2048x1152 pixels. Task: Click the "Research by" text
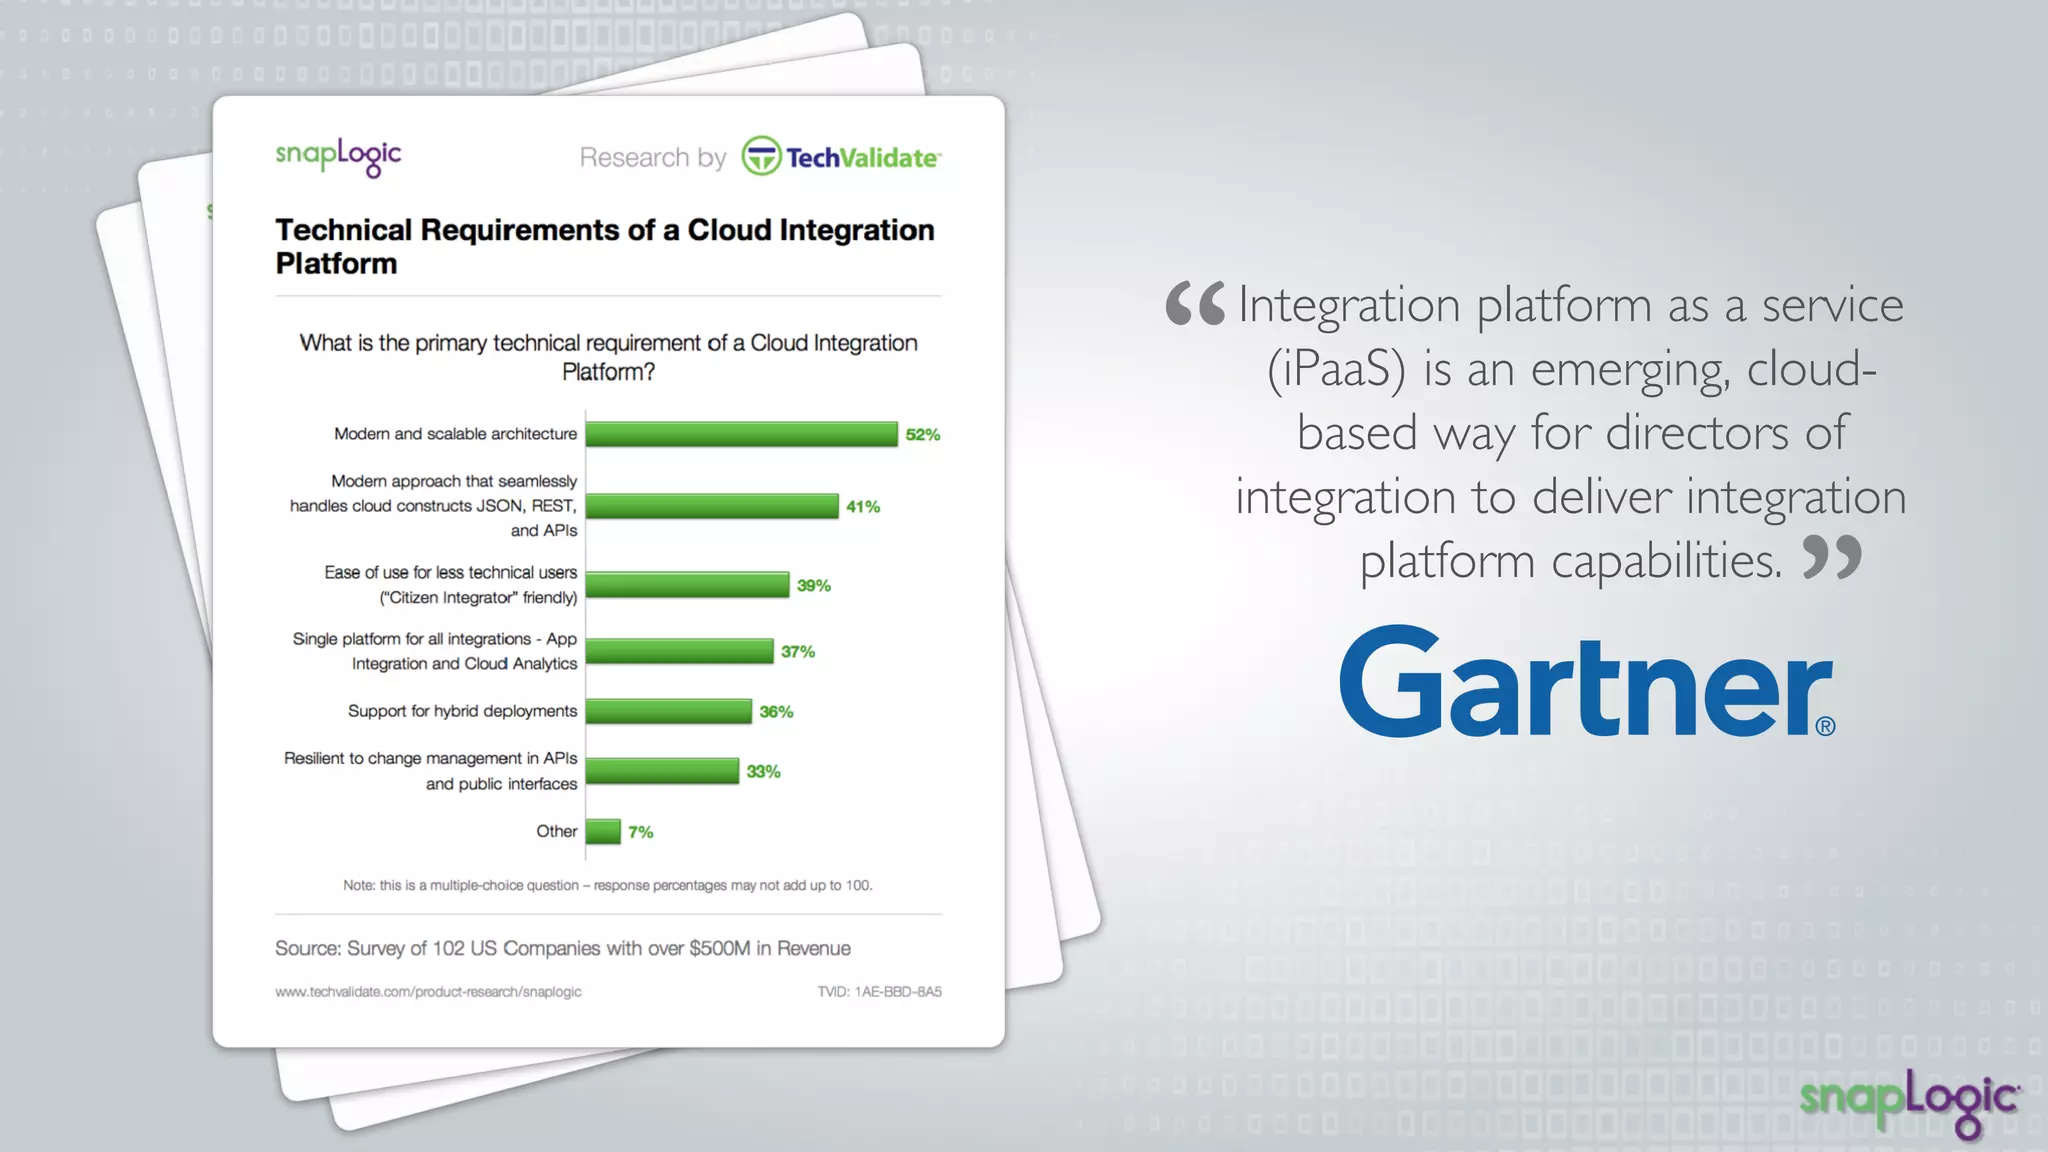pos(653,158)
